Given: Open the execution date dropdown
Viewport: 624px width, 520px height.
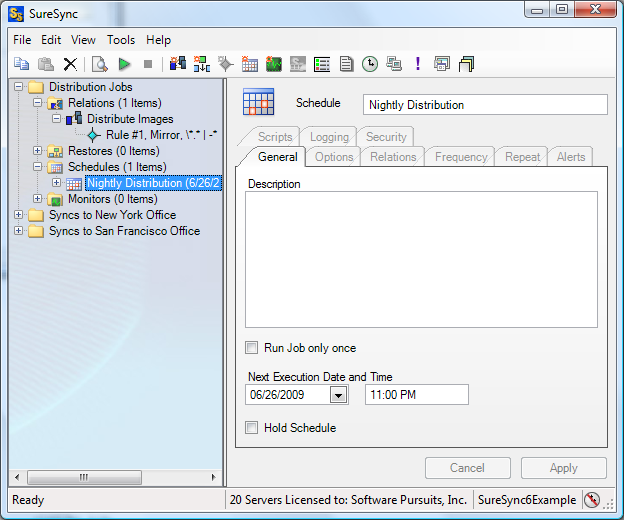Looking at the screenshot, I should 338,395.
